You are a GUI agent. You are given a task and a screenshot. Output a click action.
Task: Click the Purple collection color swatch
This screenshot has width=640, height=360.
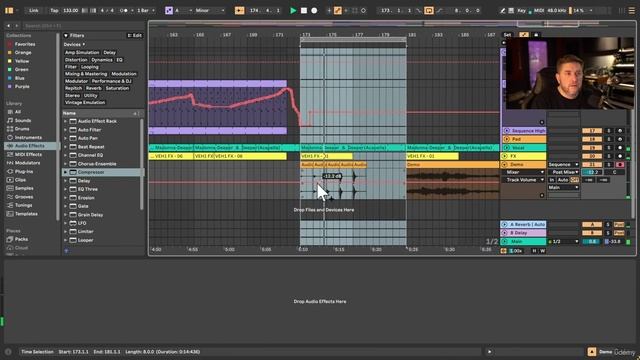pyautogui.click(x=10, y=87)
